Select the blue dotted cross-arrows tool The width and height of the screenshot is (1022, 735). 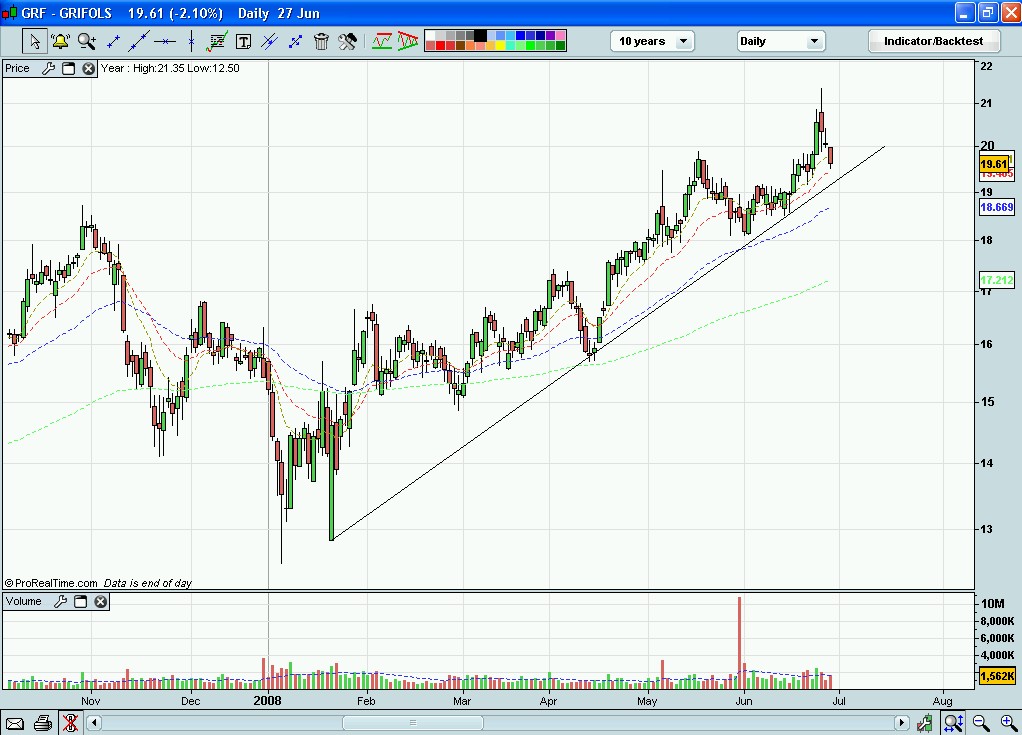(x=295, y=42)
